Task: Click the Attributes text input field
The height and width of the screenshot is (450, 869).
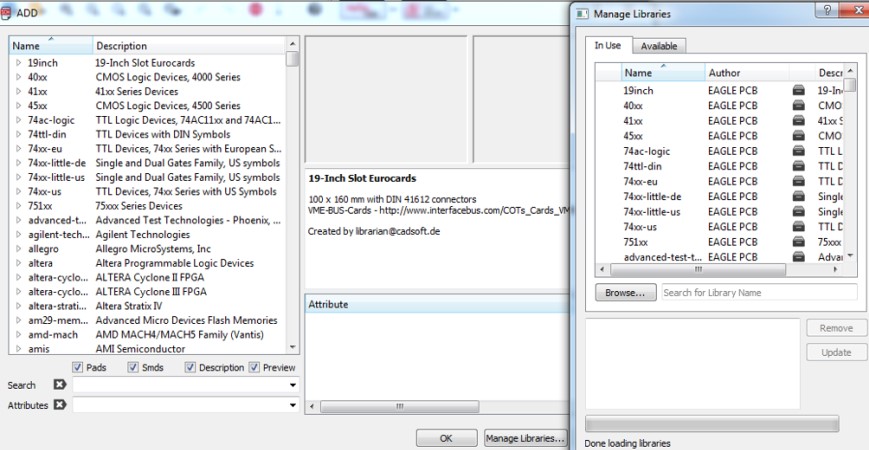Action: click(x=180, y=405)
